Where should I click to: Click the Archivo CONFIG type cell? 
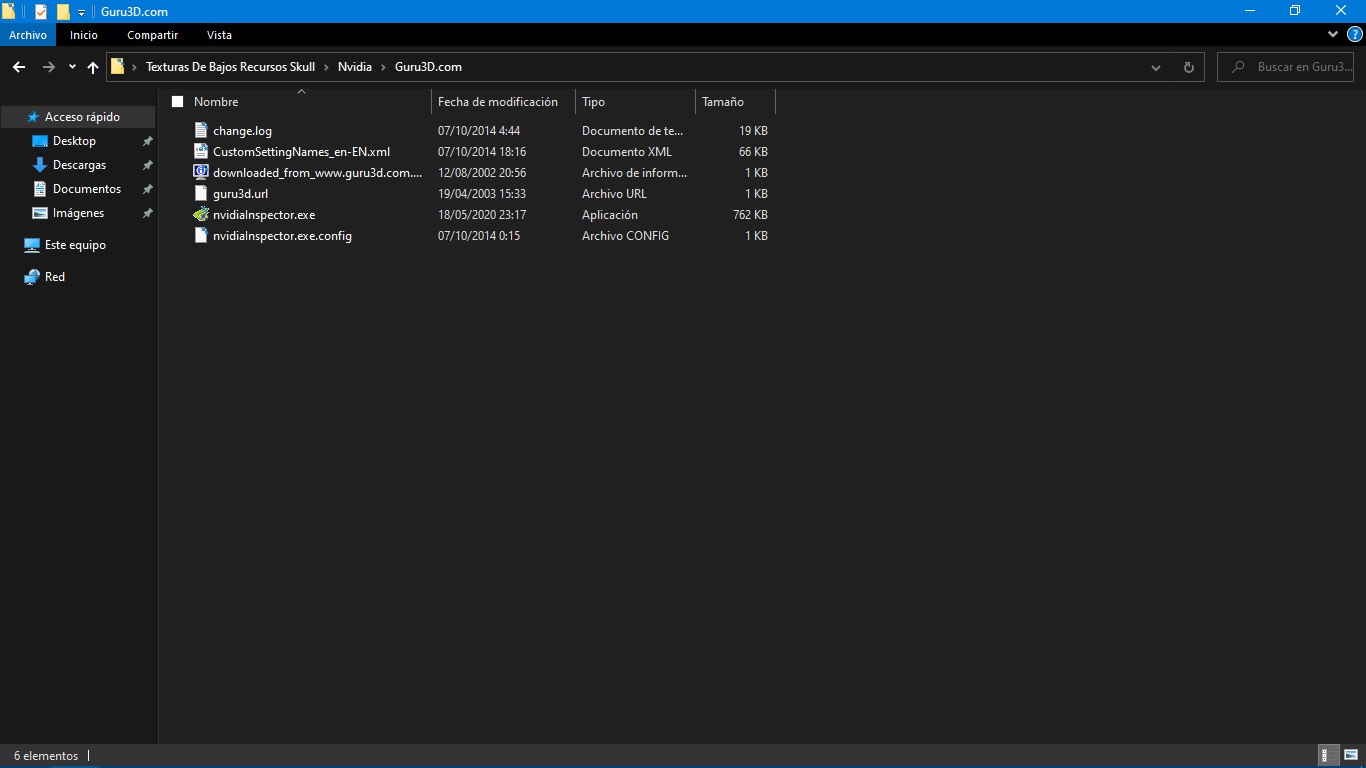click(x=625, y=236)
